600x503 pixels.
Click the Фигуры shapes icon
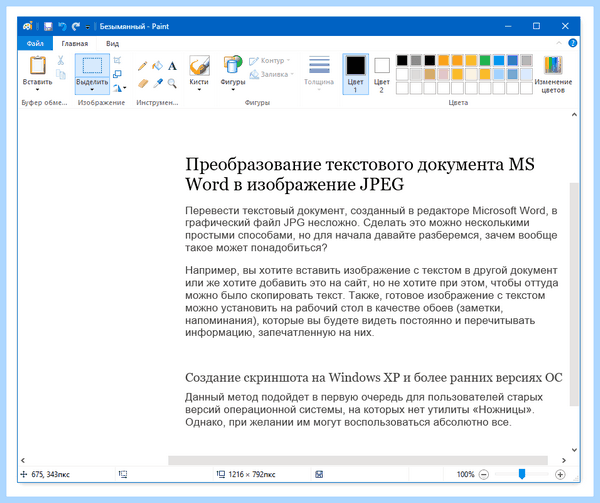pyautogui.click(x=233, y=65)
